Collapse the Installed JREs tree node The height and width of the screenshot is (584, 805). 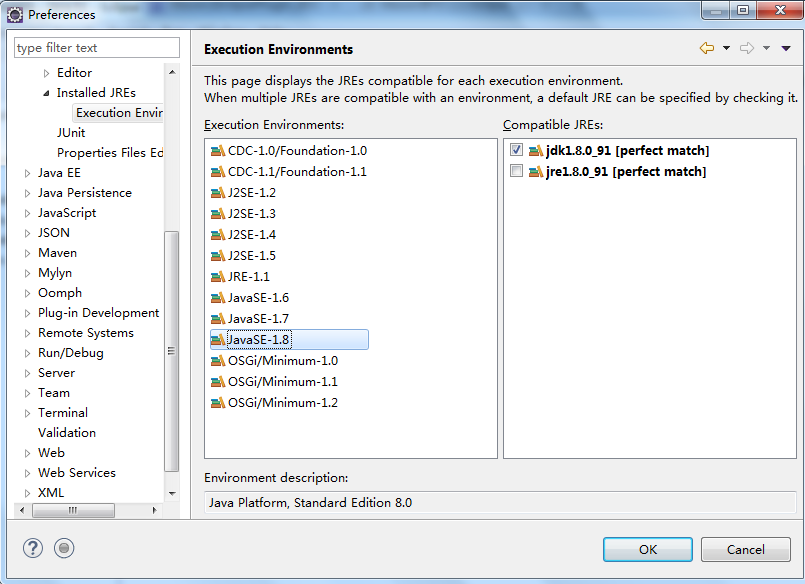(x=46, y=93)
